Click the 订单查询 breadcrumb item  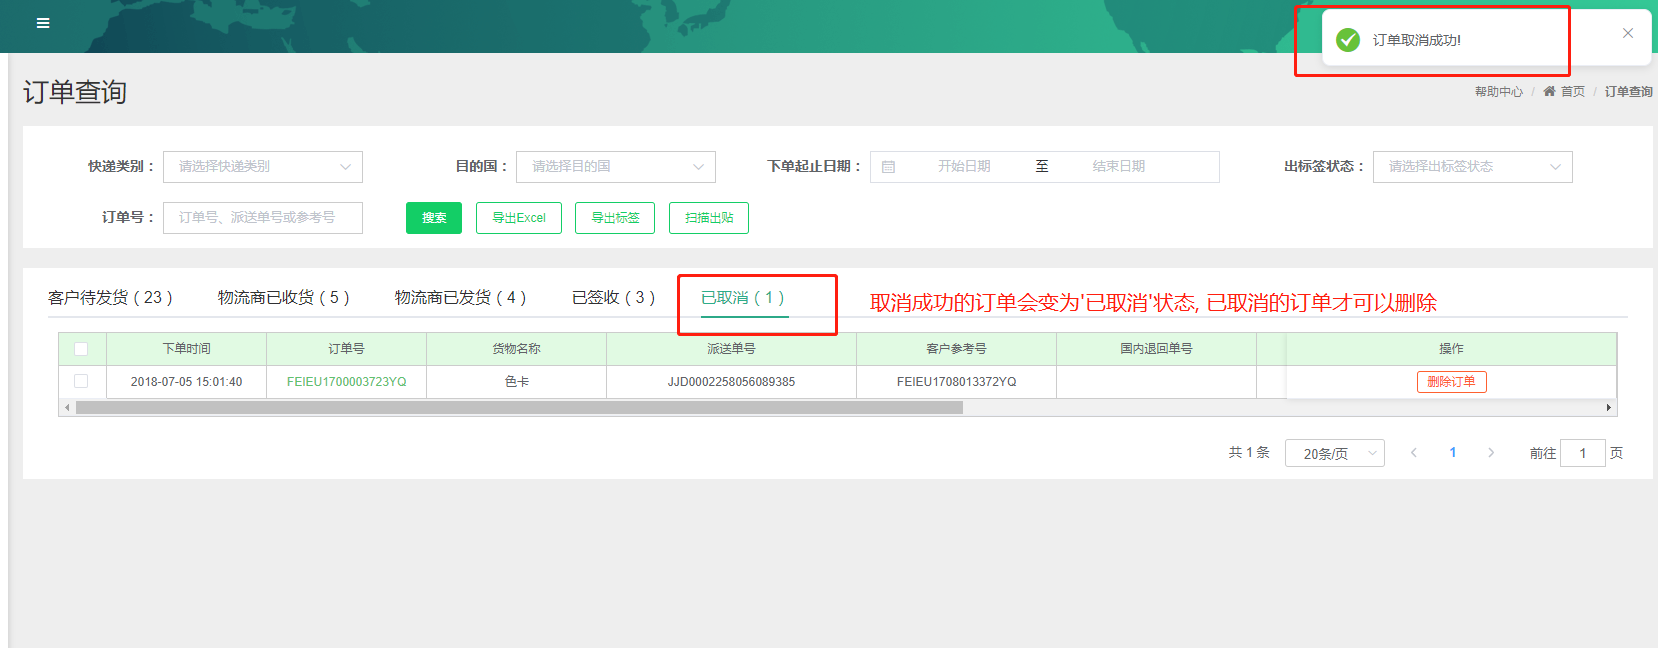pos(1628,91)
